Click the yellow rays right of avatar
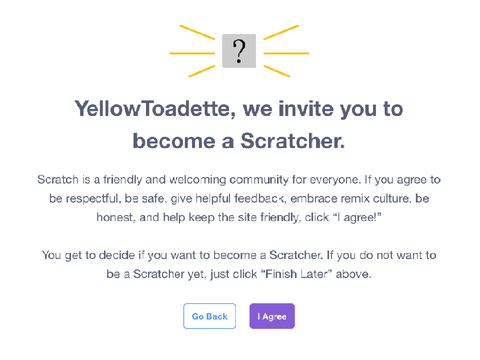This screenshot has width=480, height=360. coord(286,51)
